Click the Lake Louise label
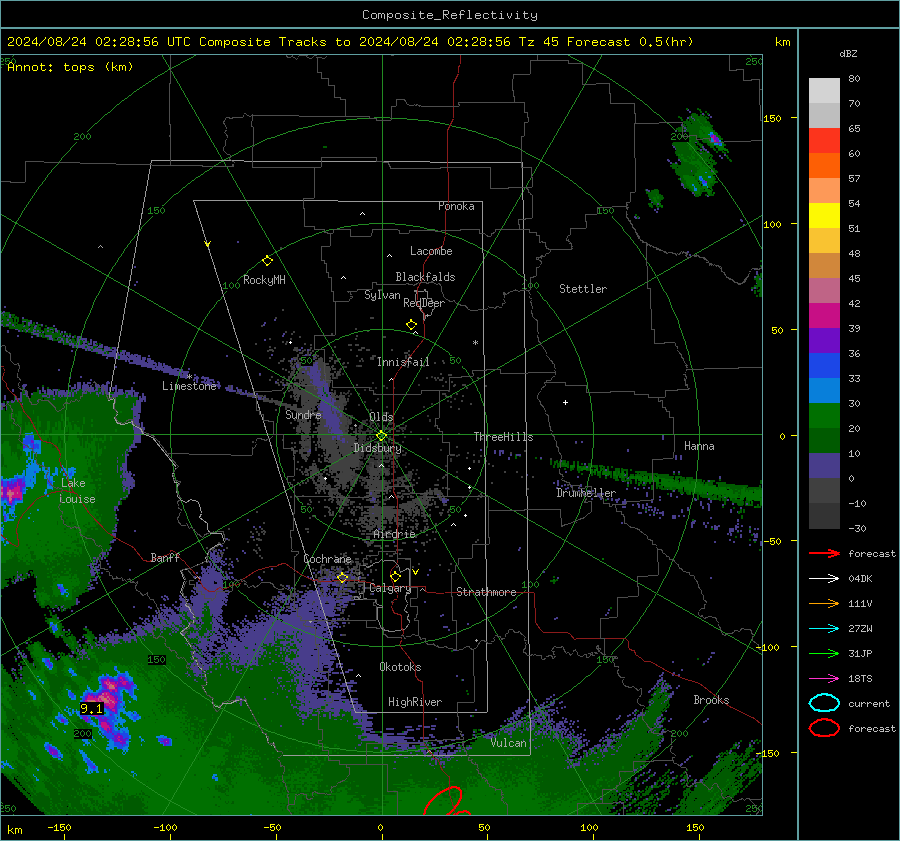This screenshot has width=900, height=841. click(77, 491)
